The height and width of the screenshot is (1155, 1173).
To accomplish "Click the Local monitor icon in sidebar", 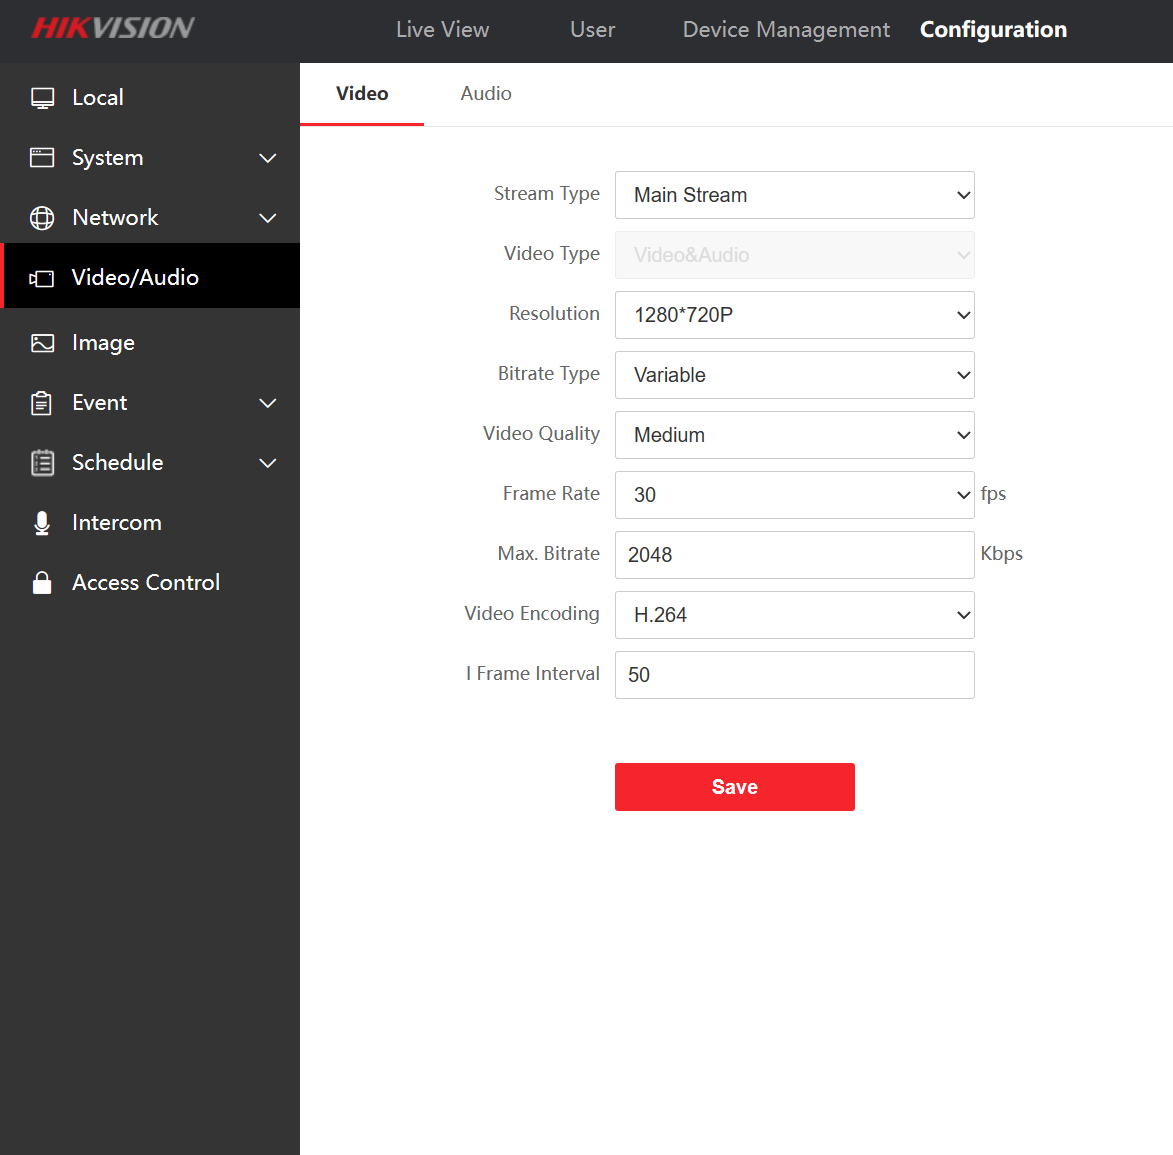I will coord(42,98).
